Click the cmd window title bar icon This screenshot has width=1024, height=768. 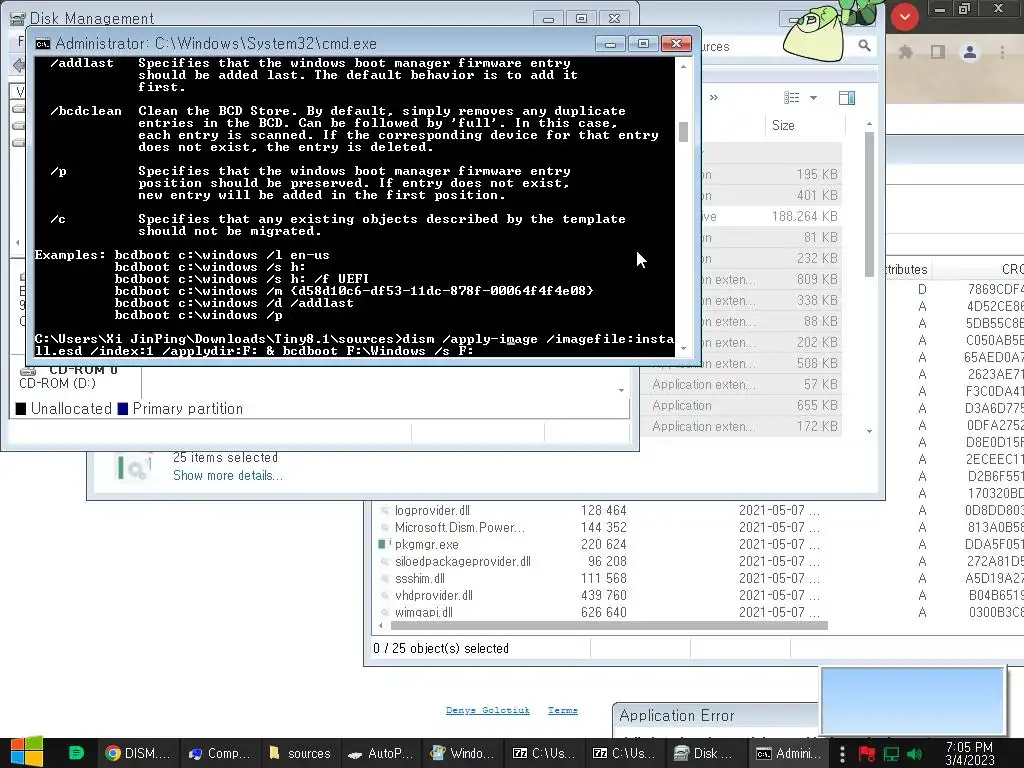coord(43,44)
